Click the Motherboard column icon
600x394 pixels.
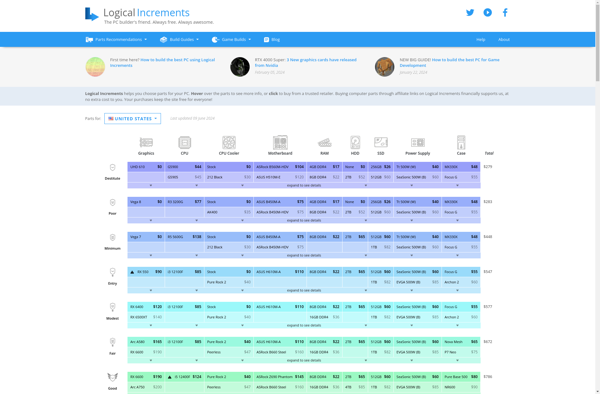tap(280, 143)
